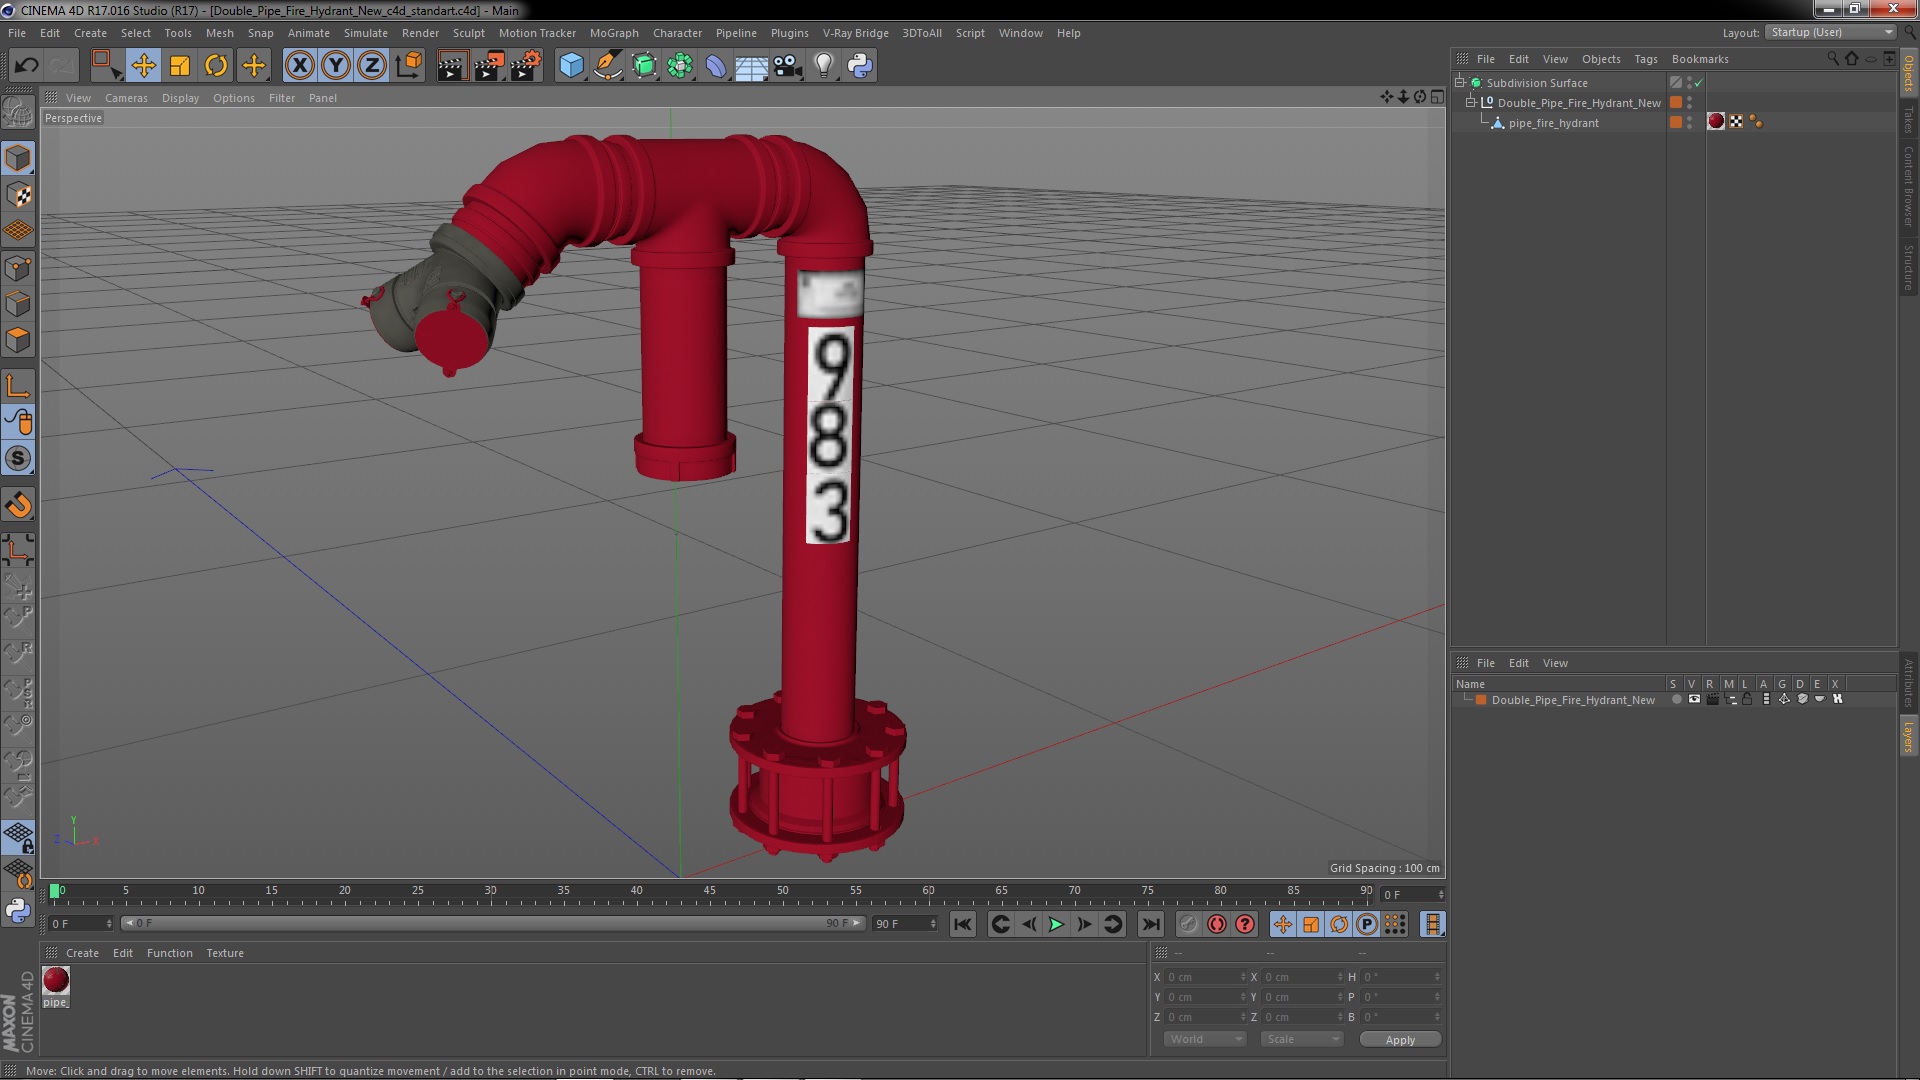This screenshot has height=1080, width=1920.
Task: Click orange layer color swatch of pipe_fire_hydrant
Action: (x=1676, y=122)
